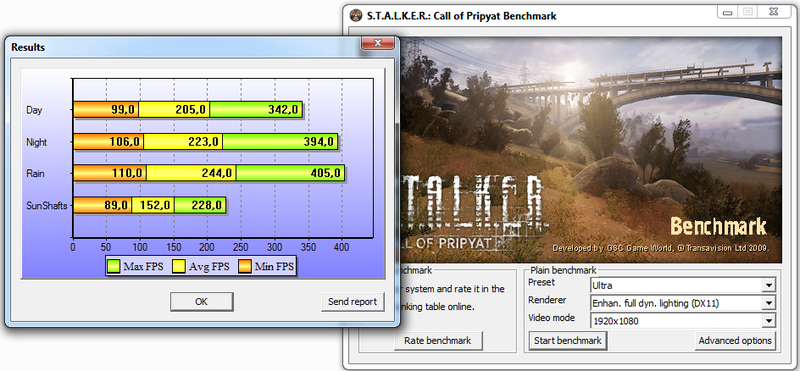Click the SunShafts min FPS orange bar
Viewport: 800px width, 371px height.
coord(103,205)
